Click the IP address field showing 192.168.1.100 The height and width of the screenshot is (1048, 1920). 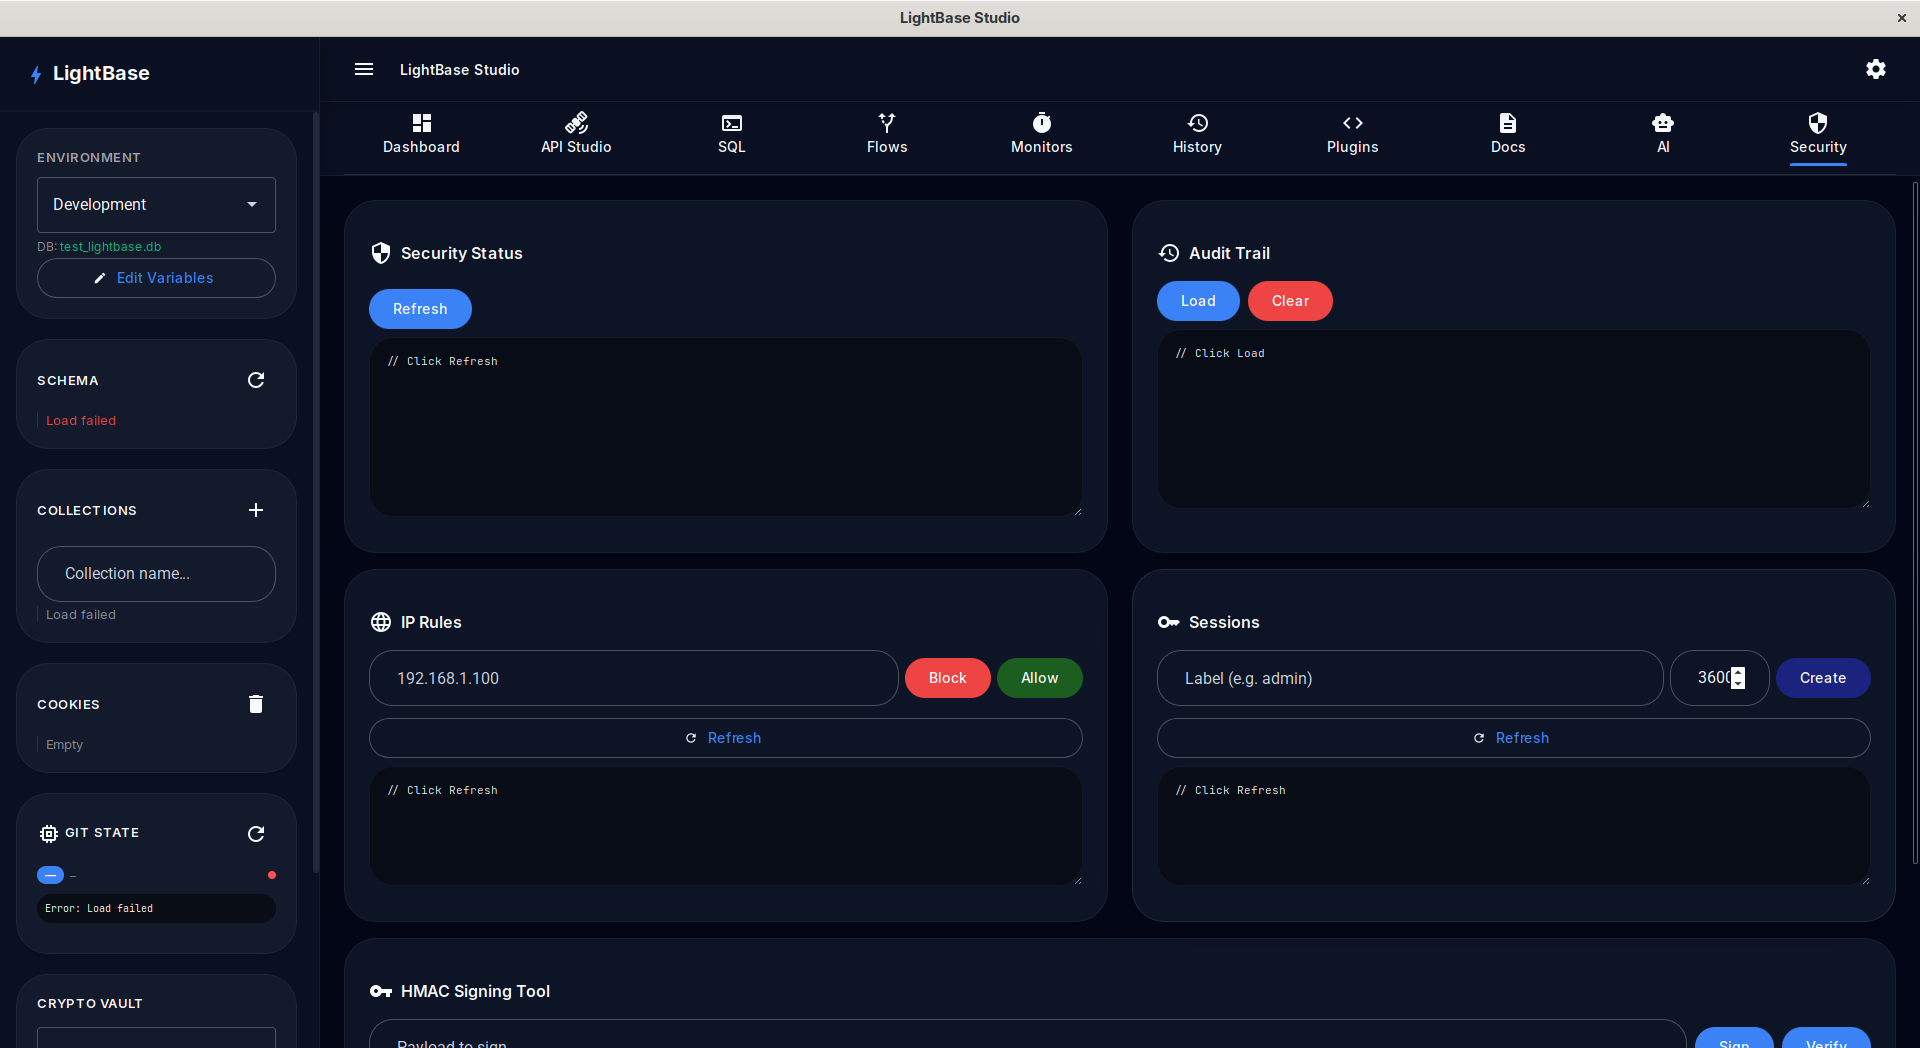[x=633, y=678]
